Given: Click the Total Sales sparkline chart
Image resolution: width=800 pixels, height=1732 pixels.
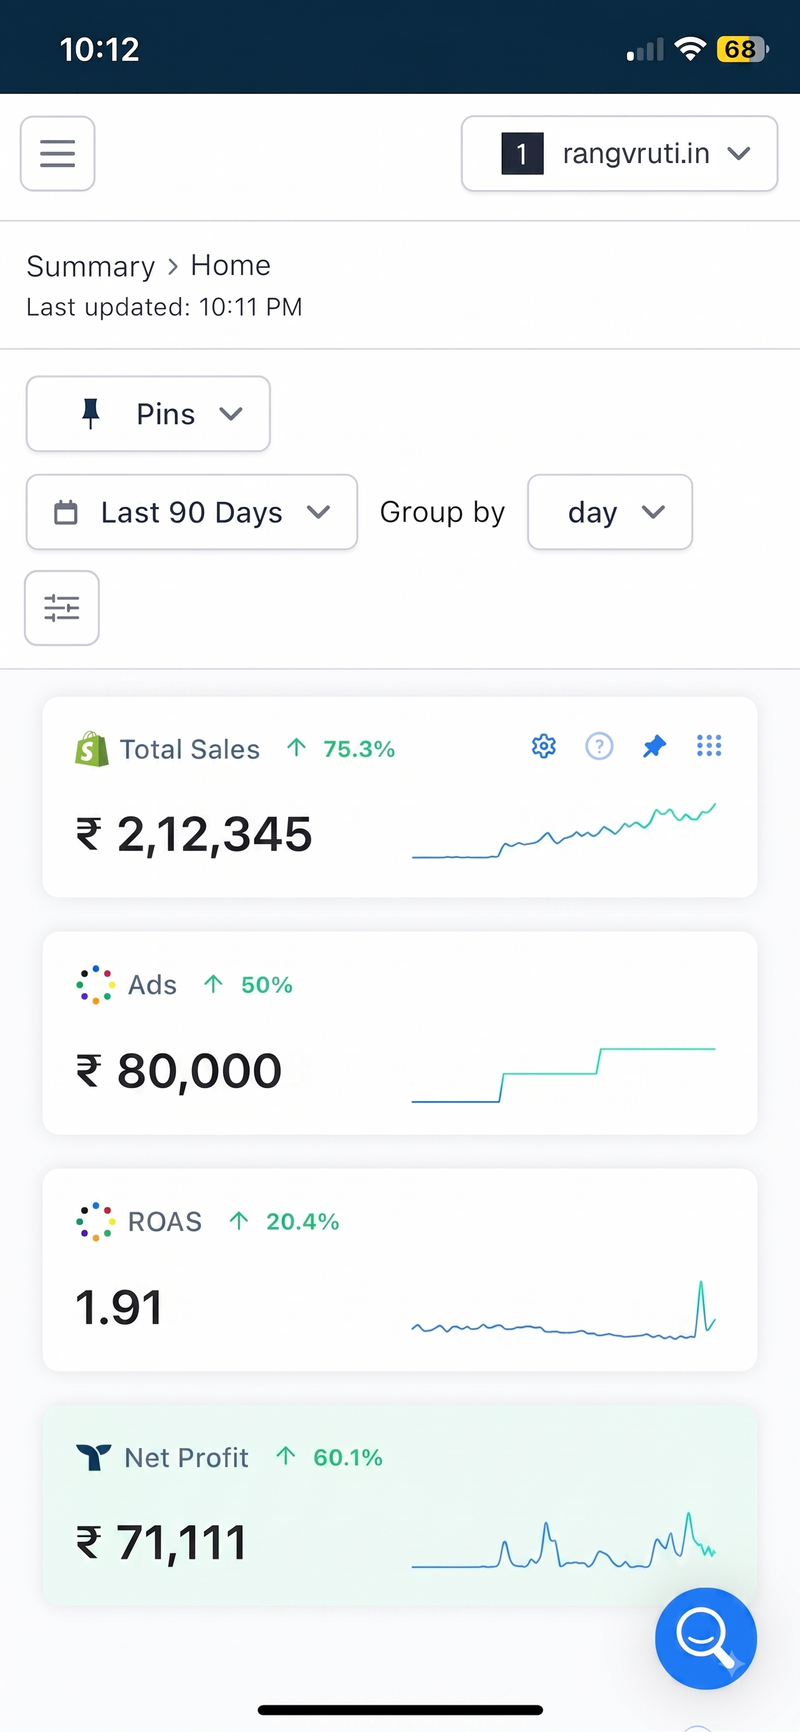Looking at the screenshot, I should (564, 831).
